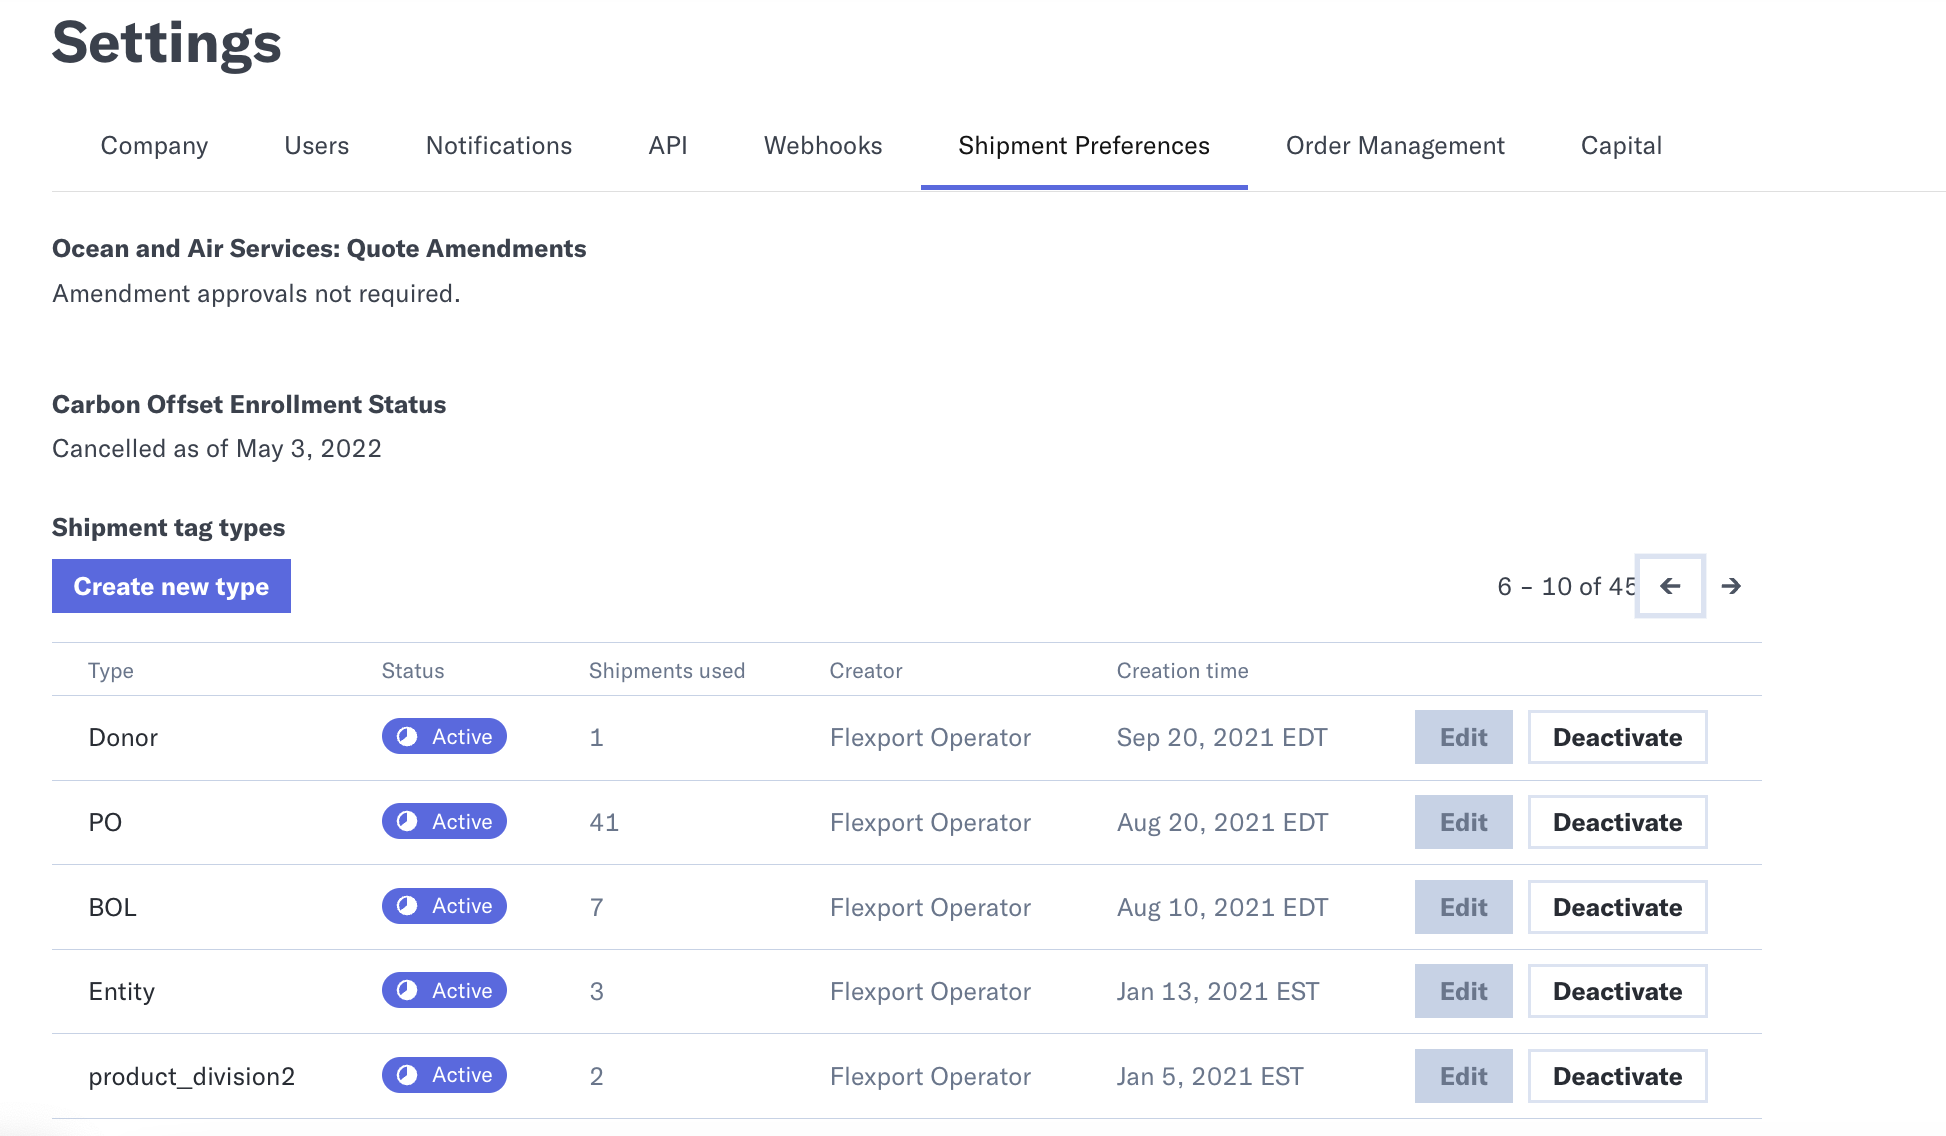The image size is (1946, 1136).
Task: Switch to Order Management tab
Action: (x=1395, y=146)
